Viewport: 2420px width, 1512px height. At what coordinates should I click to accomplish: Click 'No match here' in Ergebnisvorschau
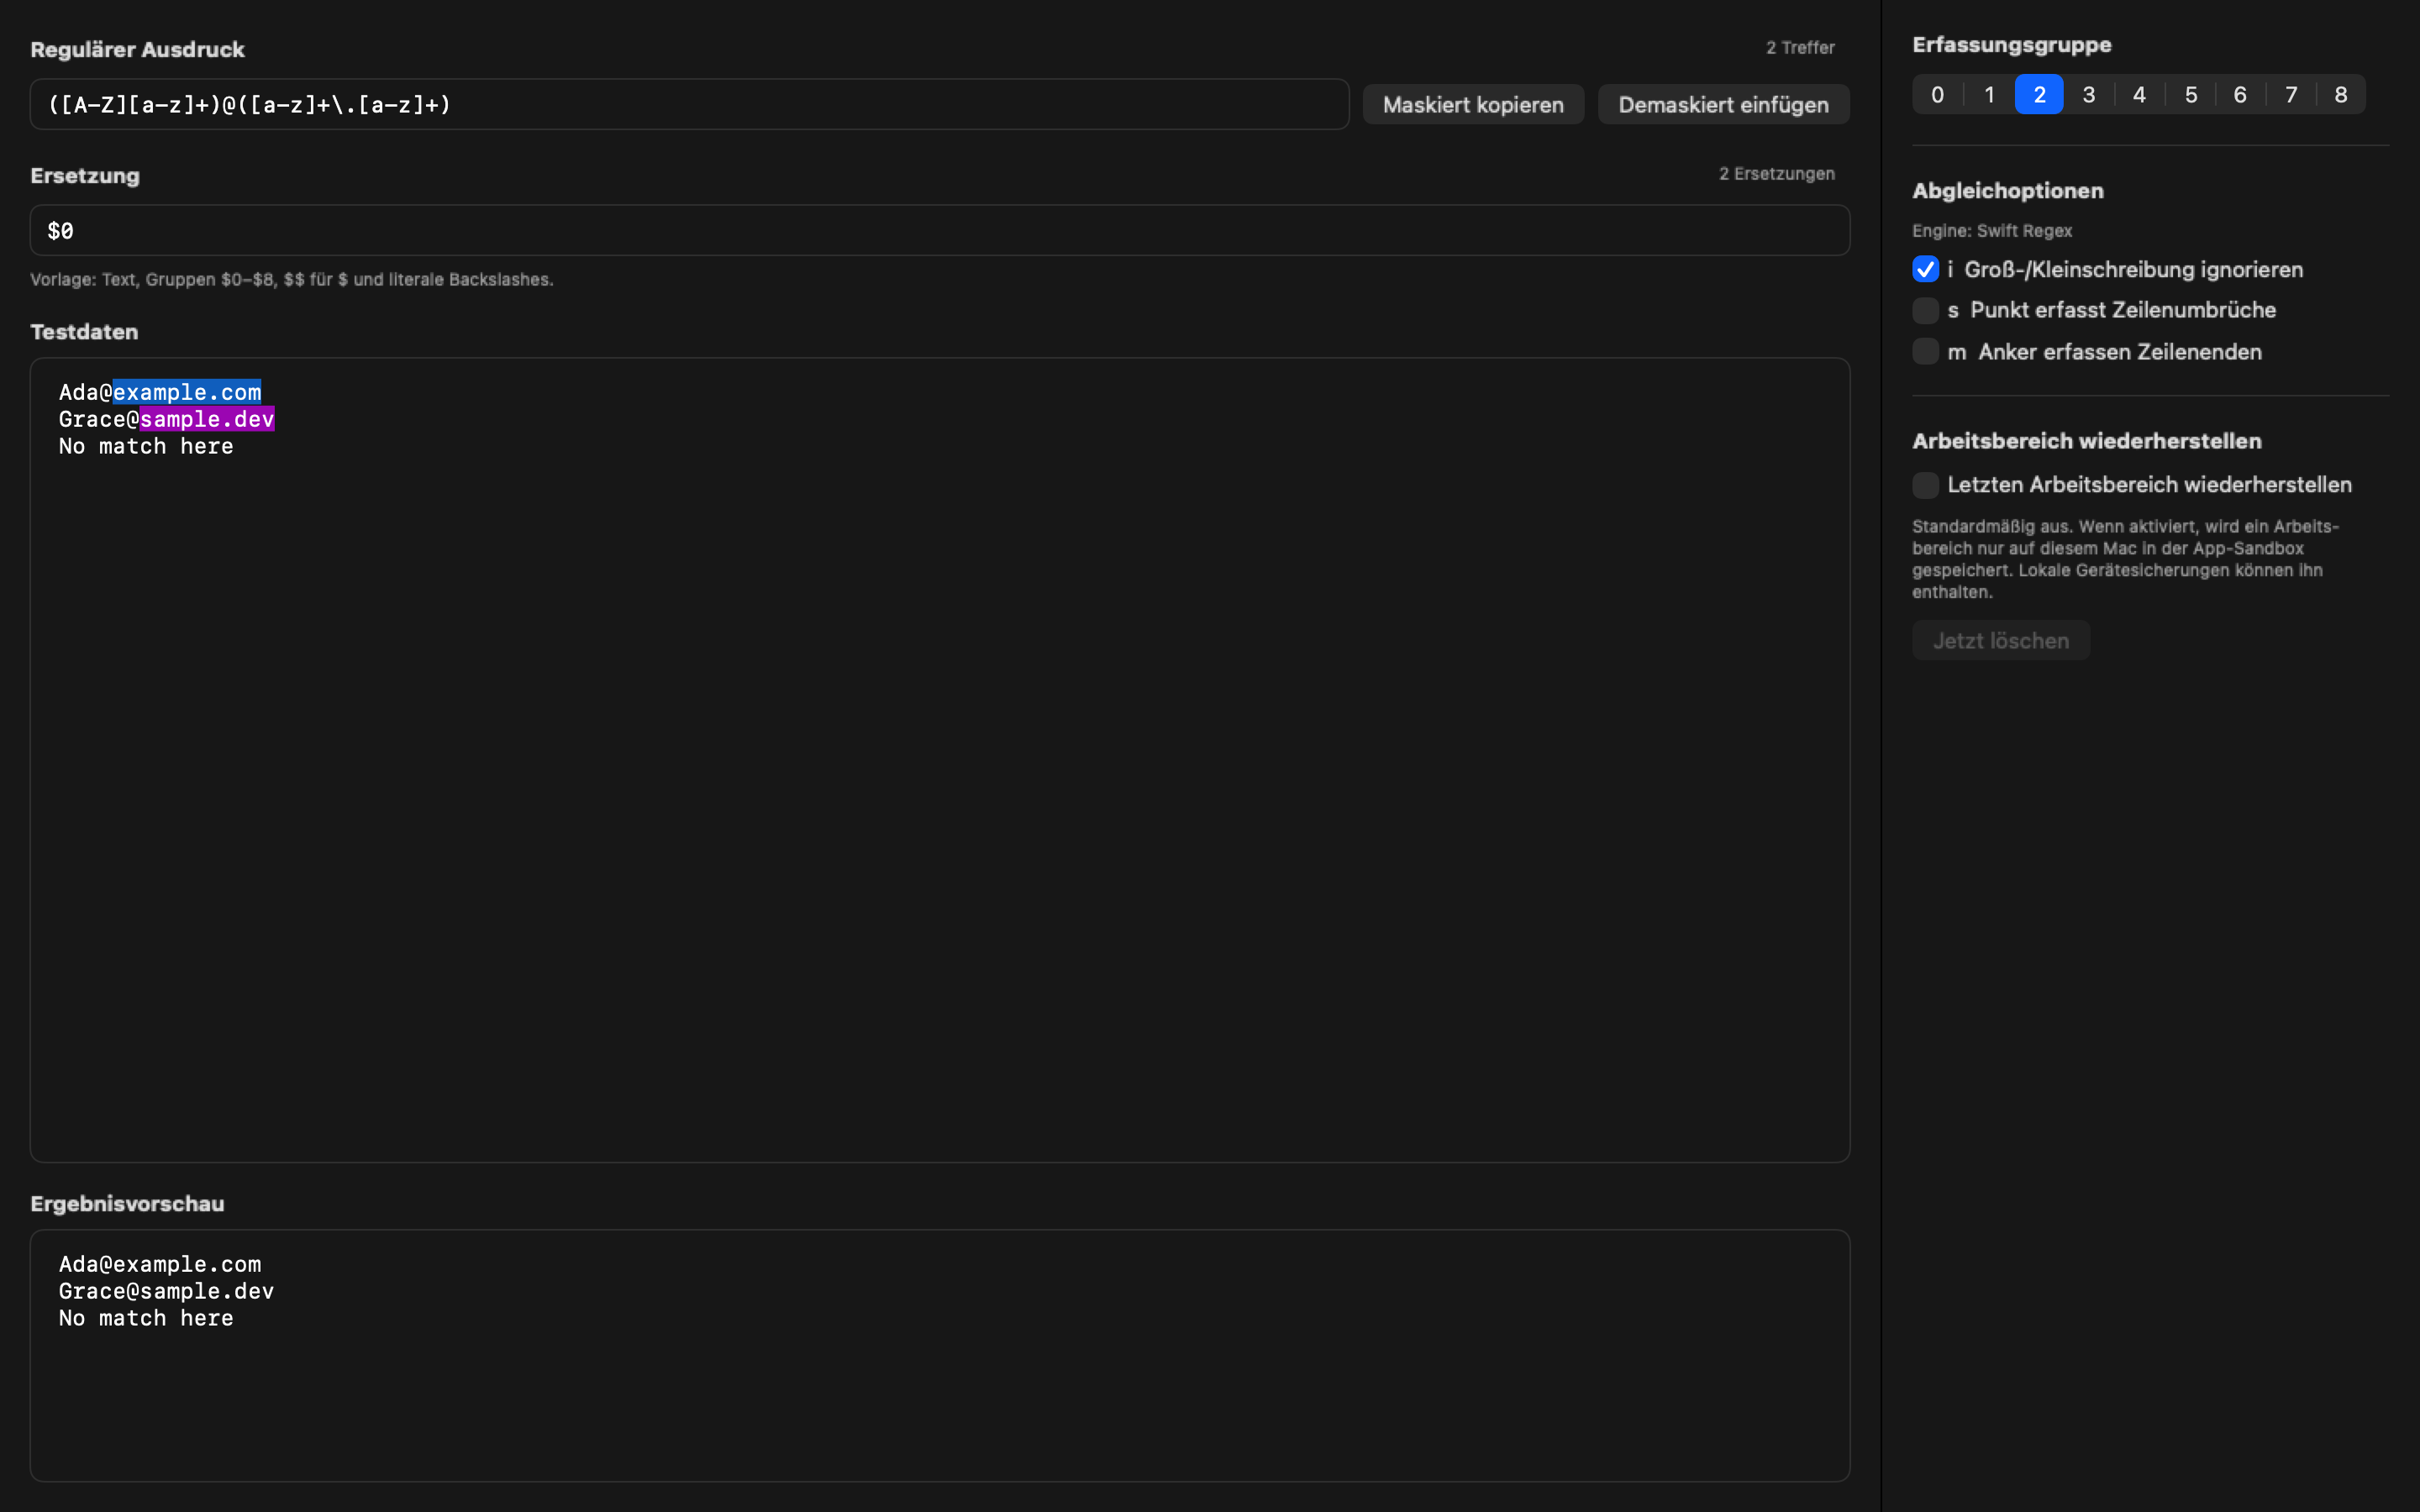point(146,1318)
